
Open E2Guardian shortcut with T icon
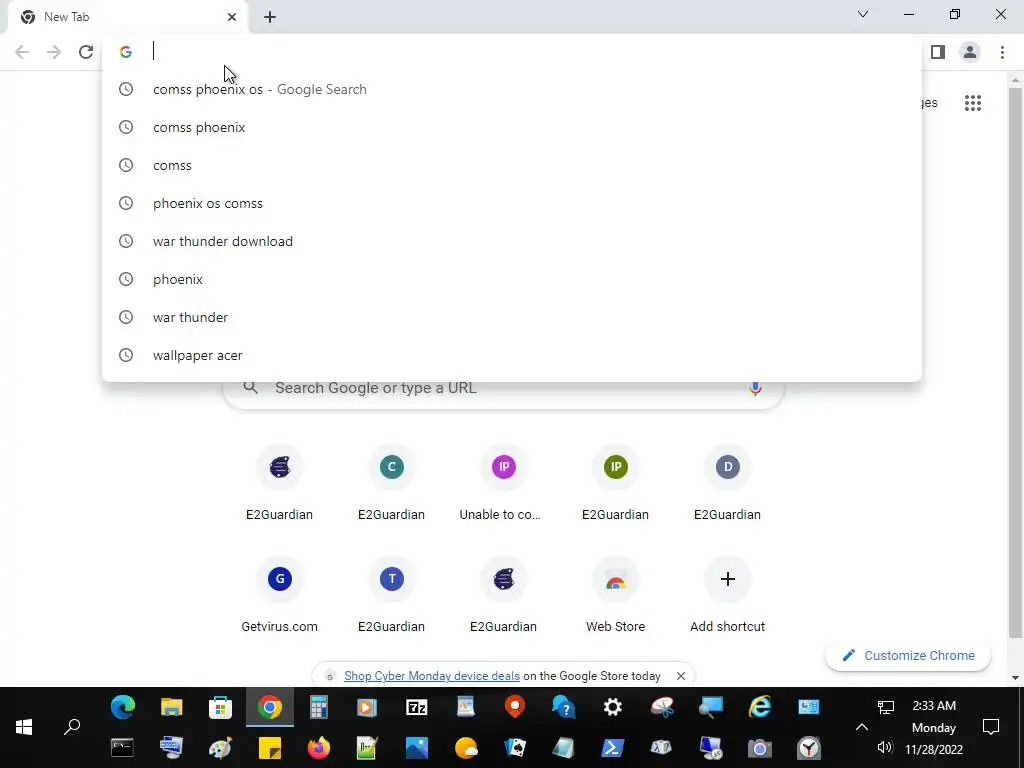(x=391, y=595)
